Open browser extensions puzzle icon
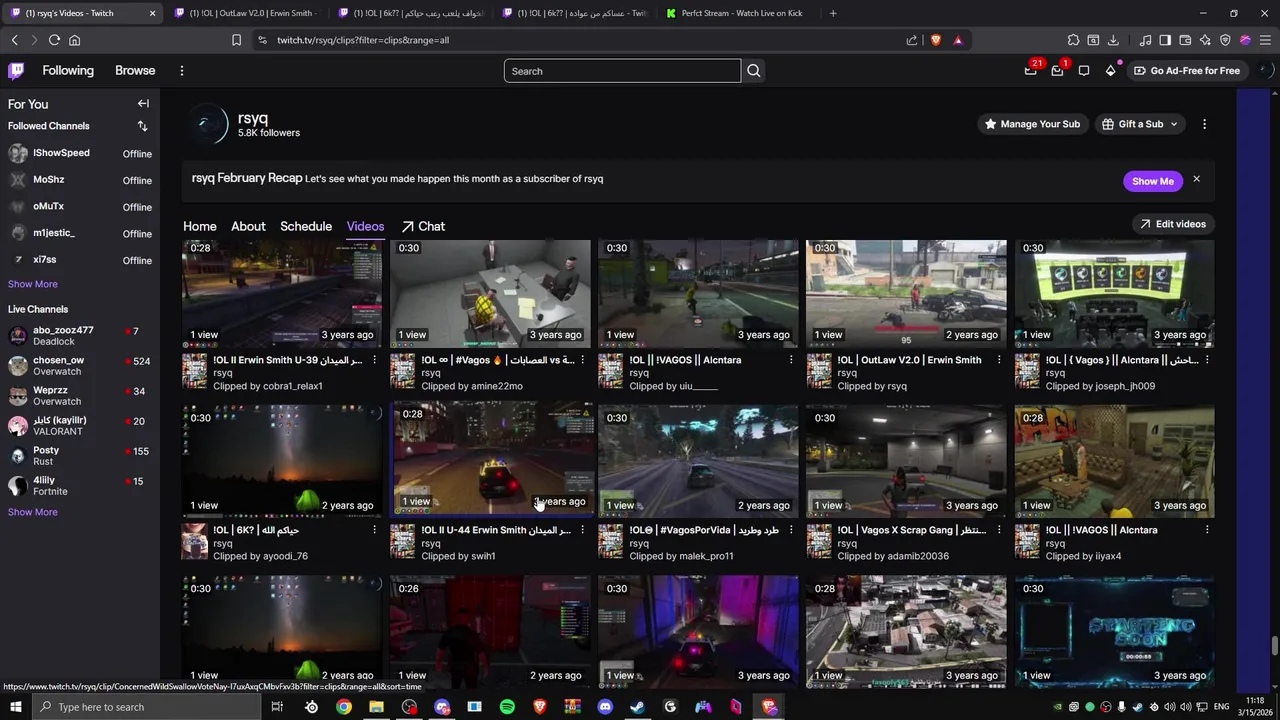The height and width of the screenshot is (720, 1280). point(1073,40)
